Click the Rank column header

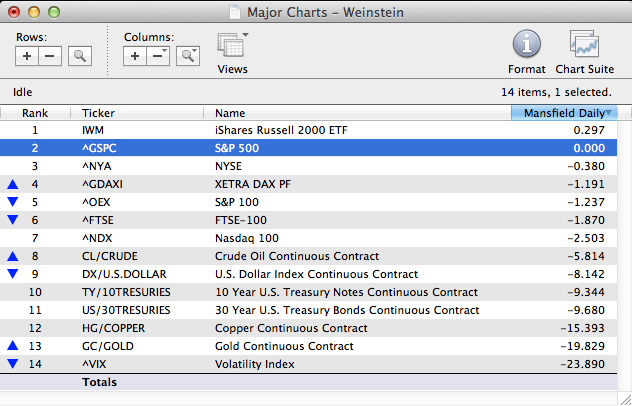[35, 113]
